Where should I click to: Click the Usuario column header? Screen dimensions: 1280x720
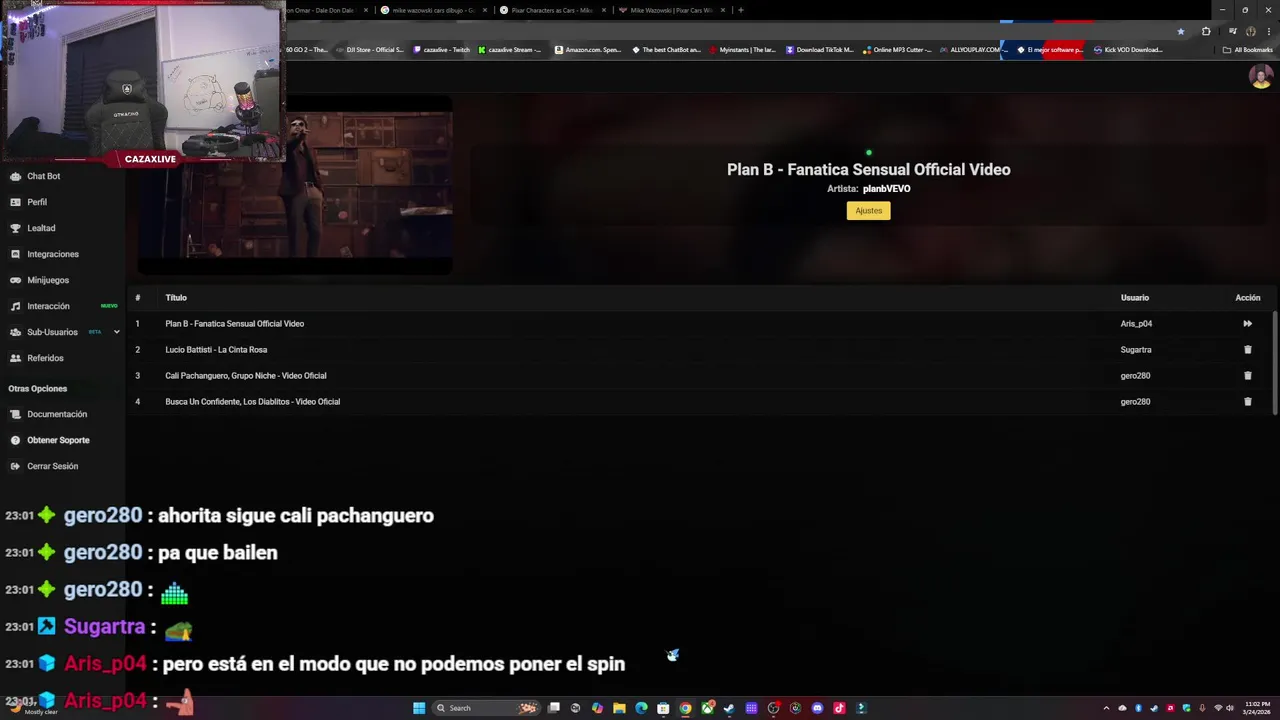click(1134, 298)
